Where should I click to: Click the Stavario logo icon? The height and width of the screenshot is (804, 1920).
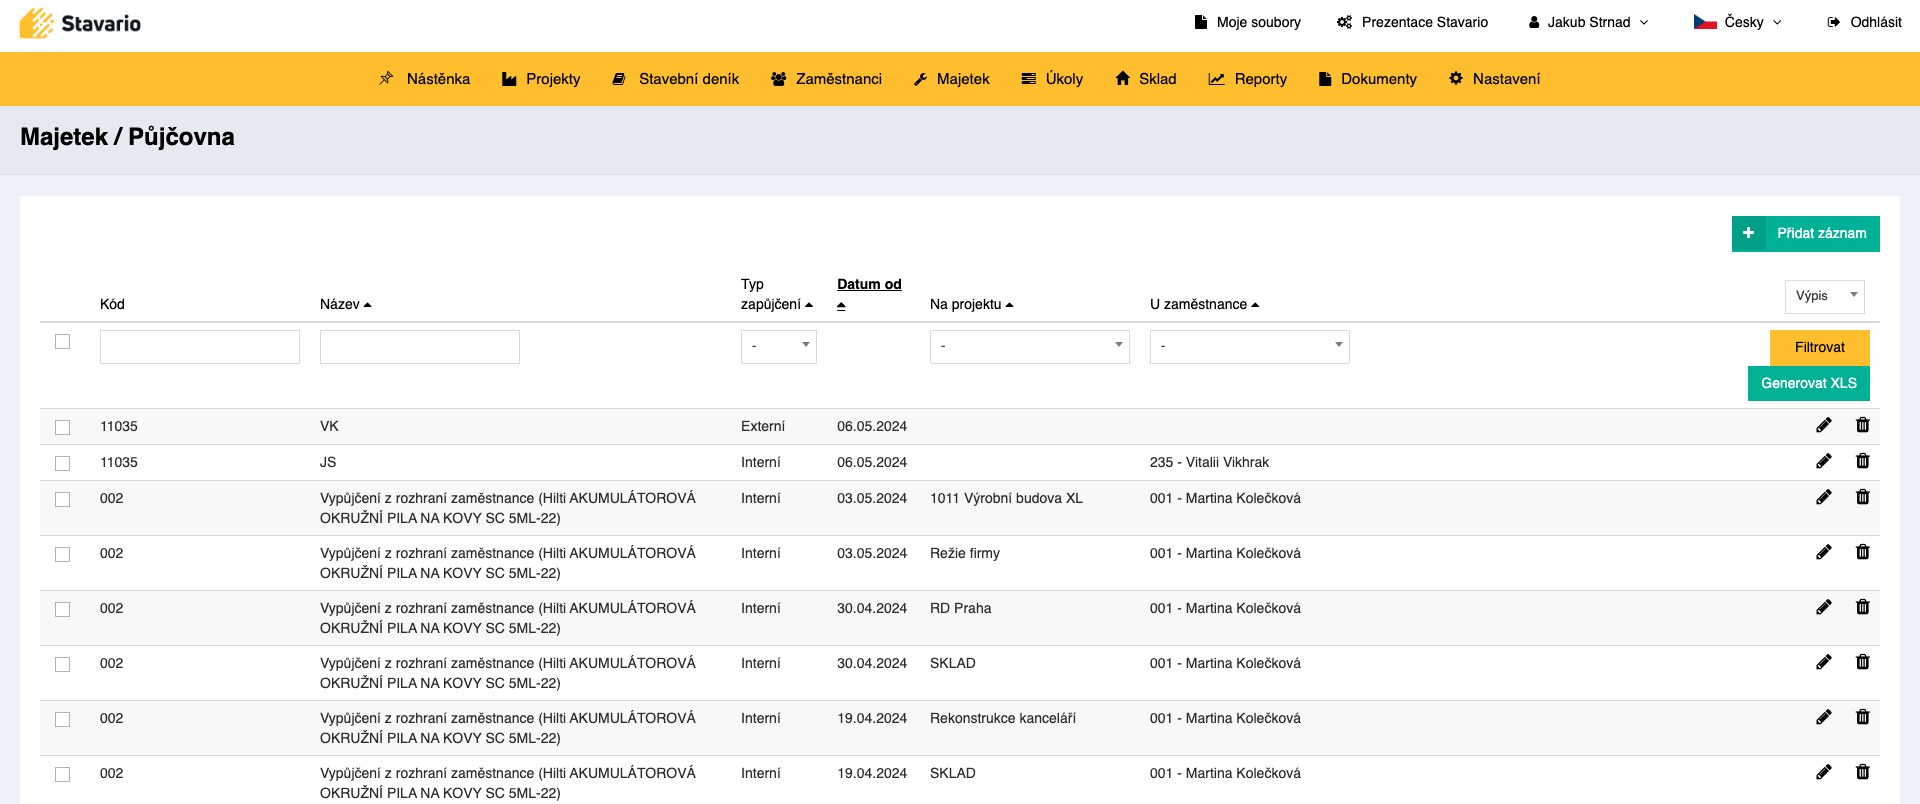click(37, 23)
